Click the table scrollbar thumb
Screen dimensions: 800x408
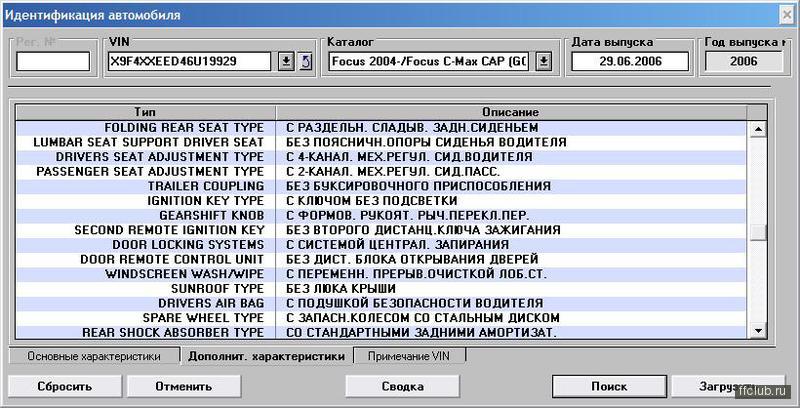coord(759,232)
